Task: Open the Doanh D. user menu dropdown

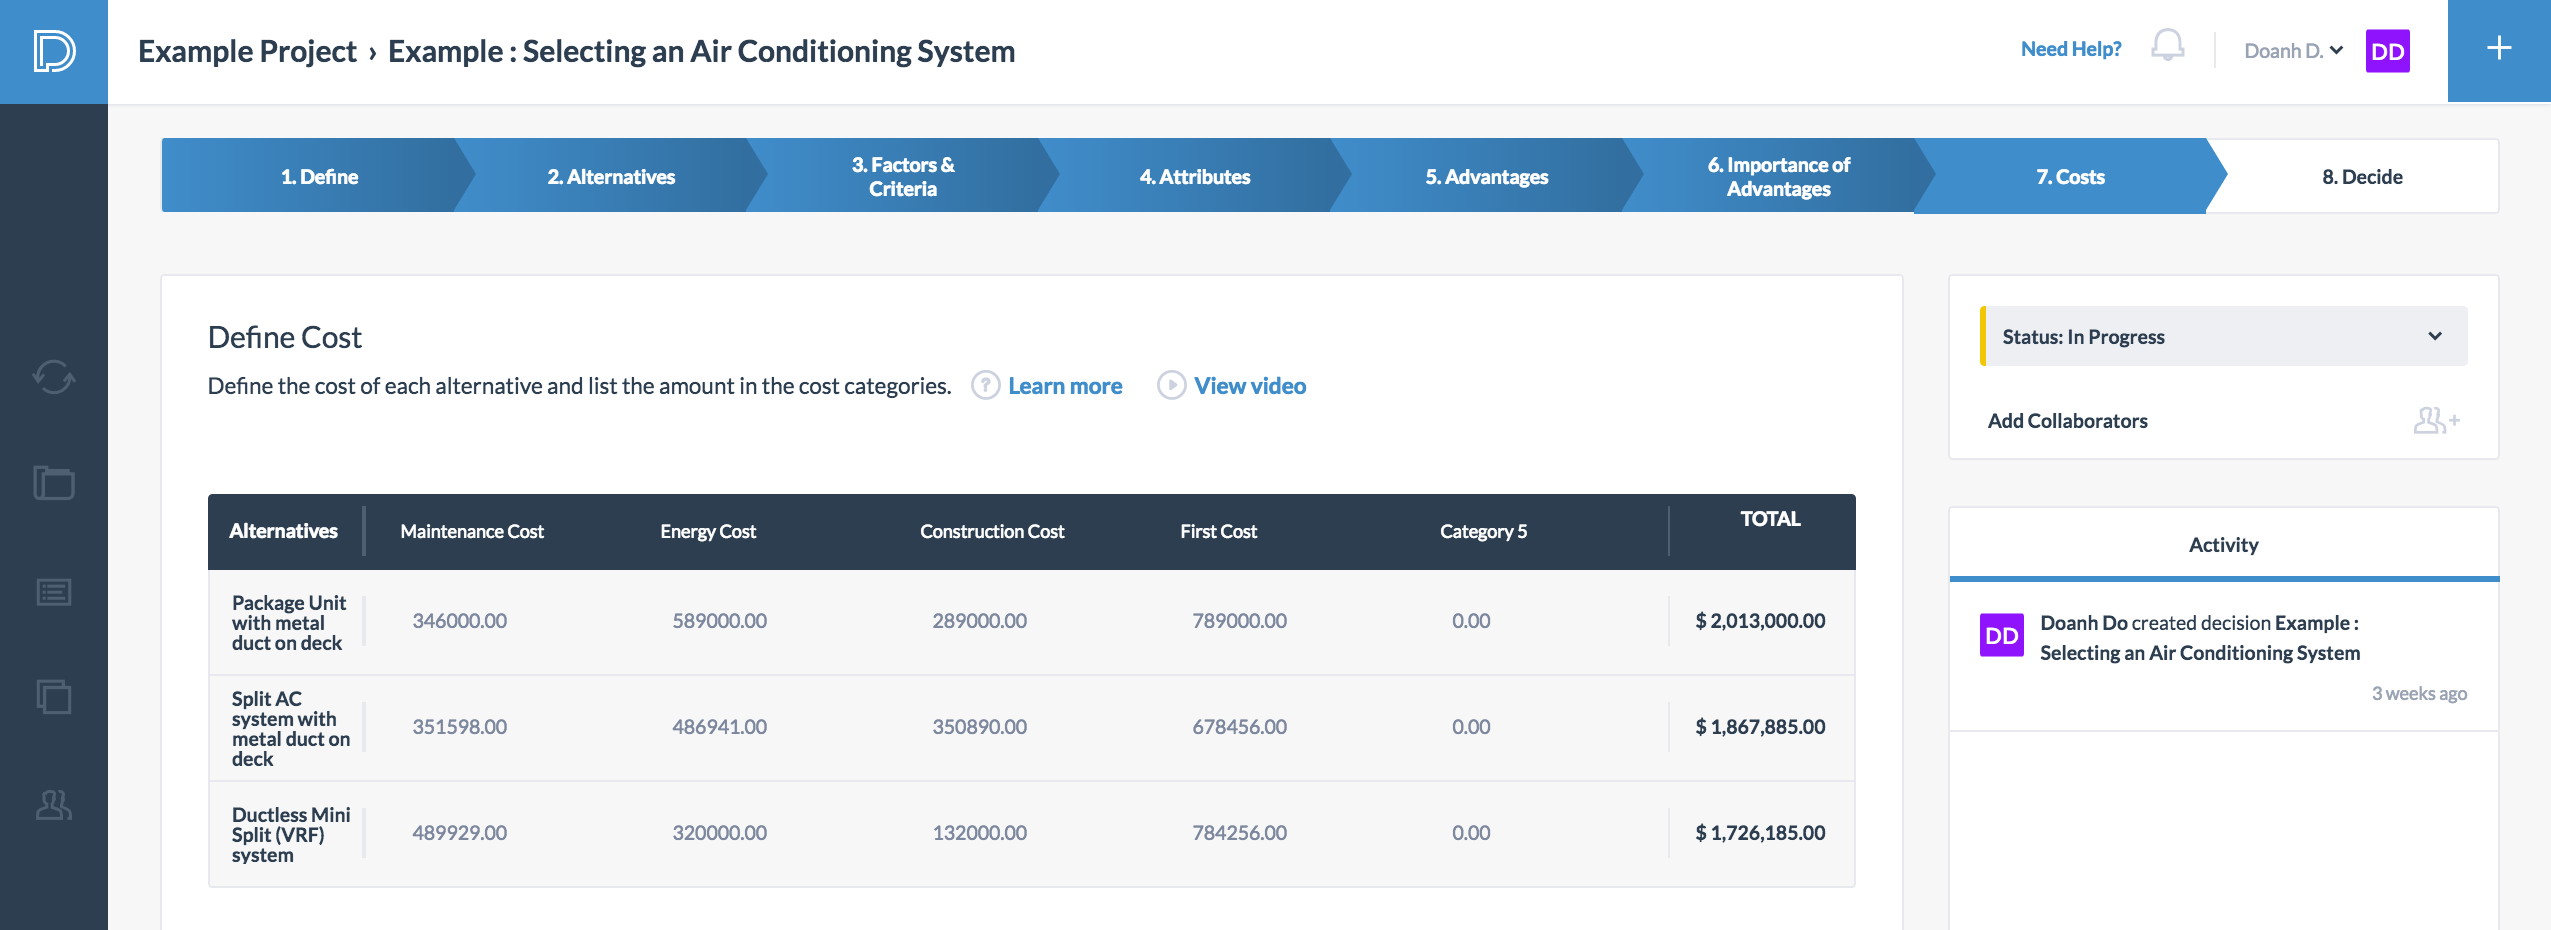Action: pyautogui.click(x=2293, y=51)
